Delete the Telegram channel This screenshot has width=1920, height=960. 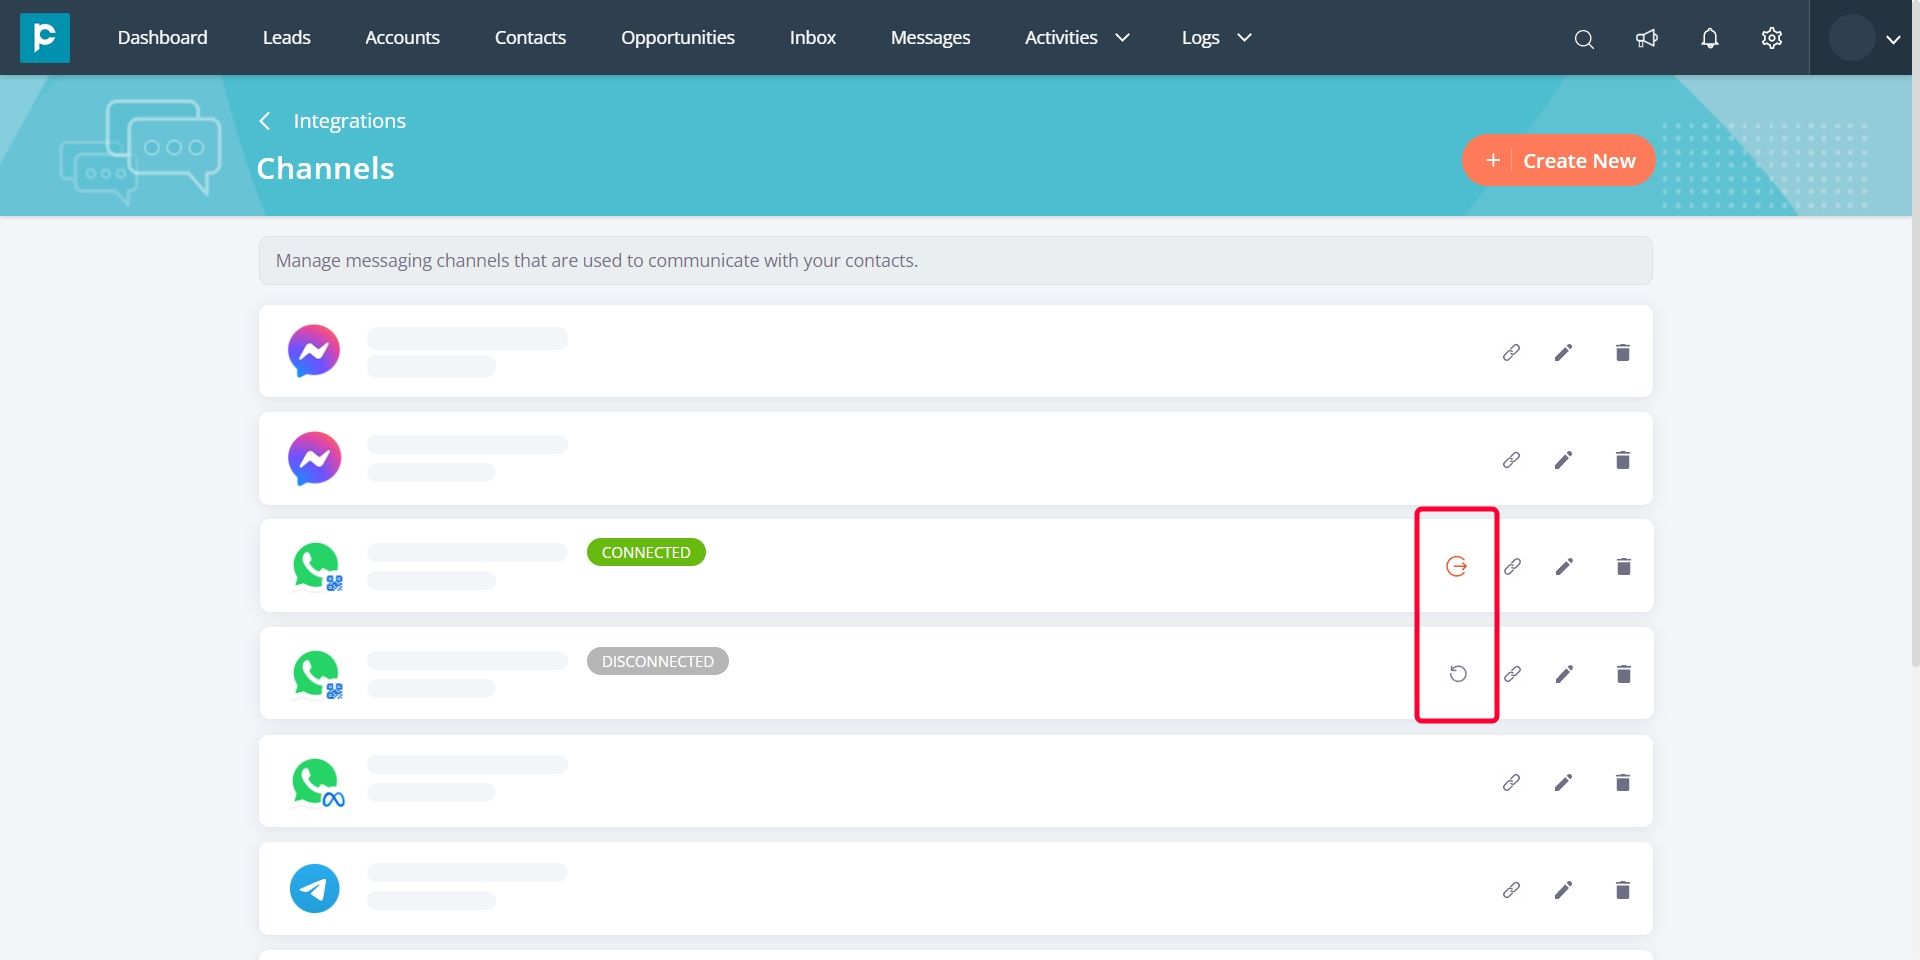(1623, 888)
